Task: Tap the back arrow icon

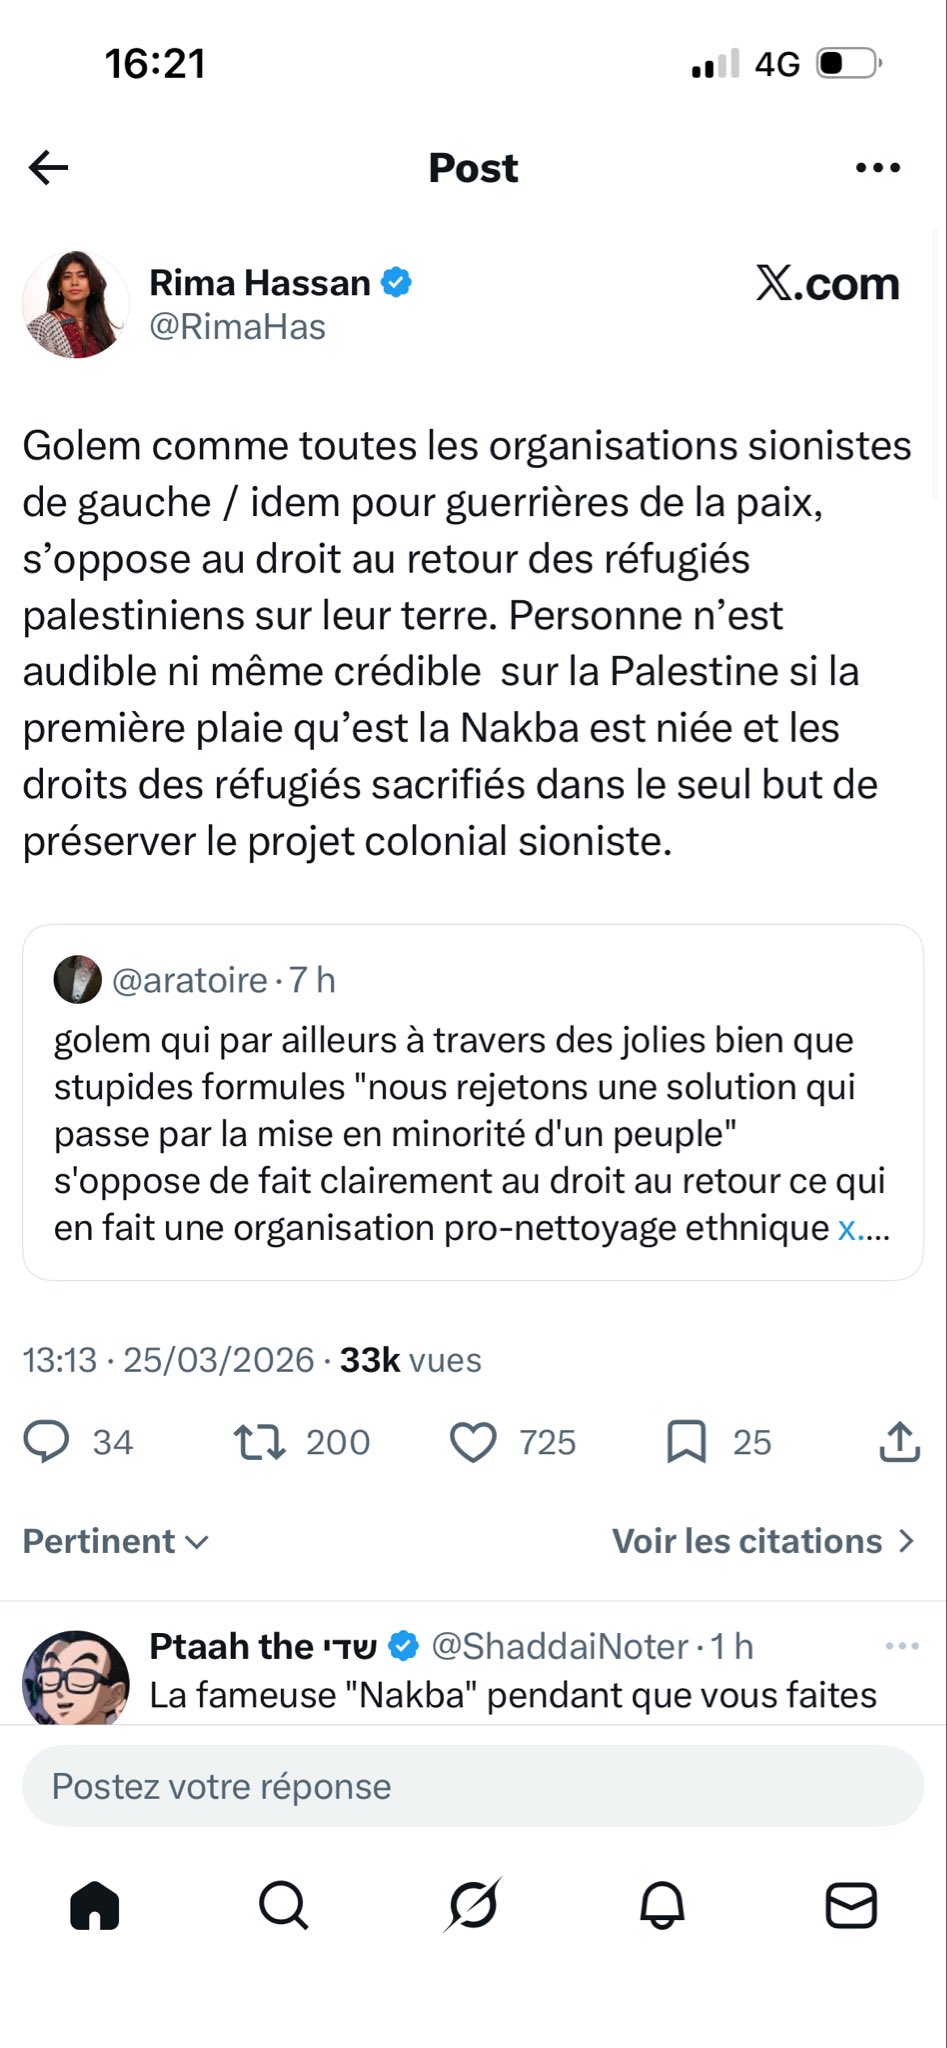Action: (x=48, y=168)
